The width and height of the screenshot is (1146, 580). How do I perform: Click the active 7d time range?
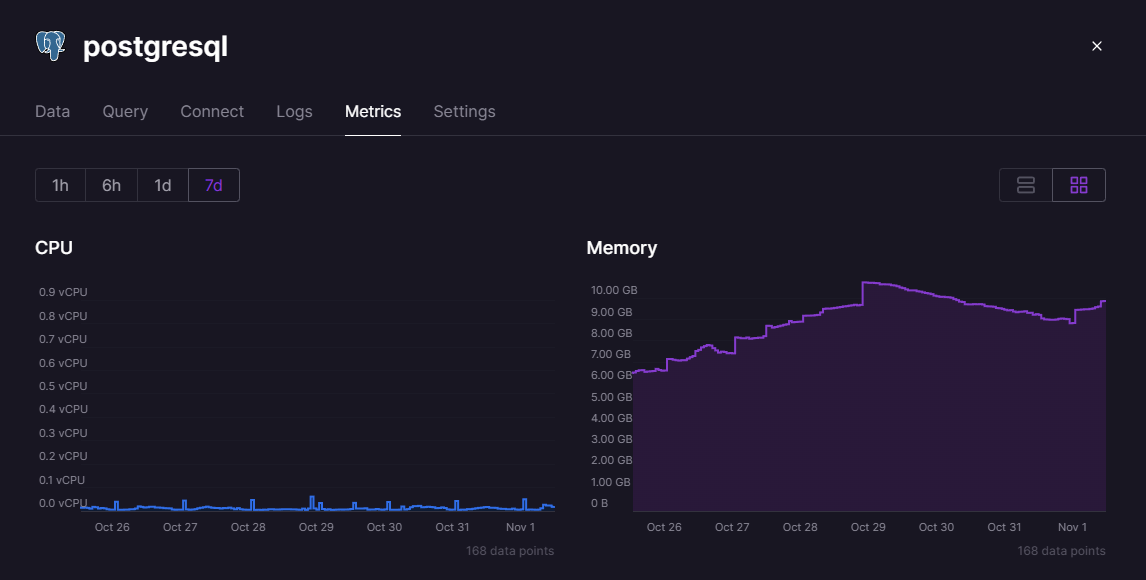[213, 184]
